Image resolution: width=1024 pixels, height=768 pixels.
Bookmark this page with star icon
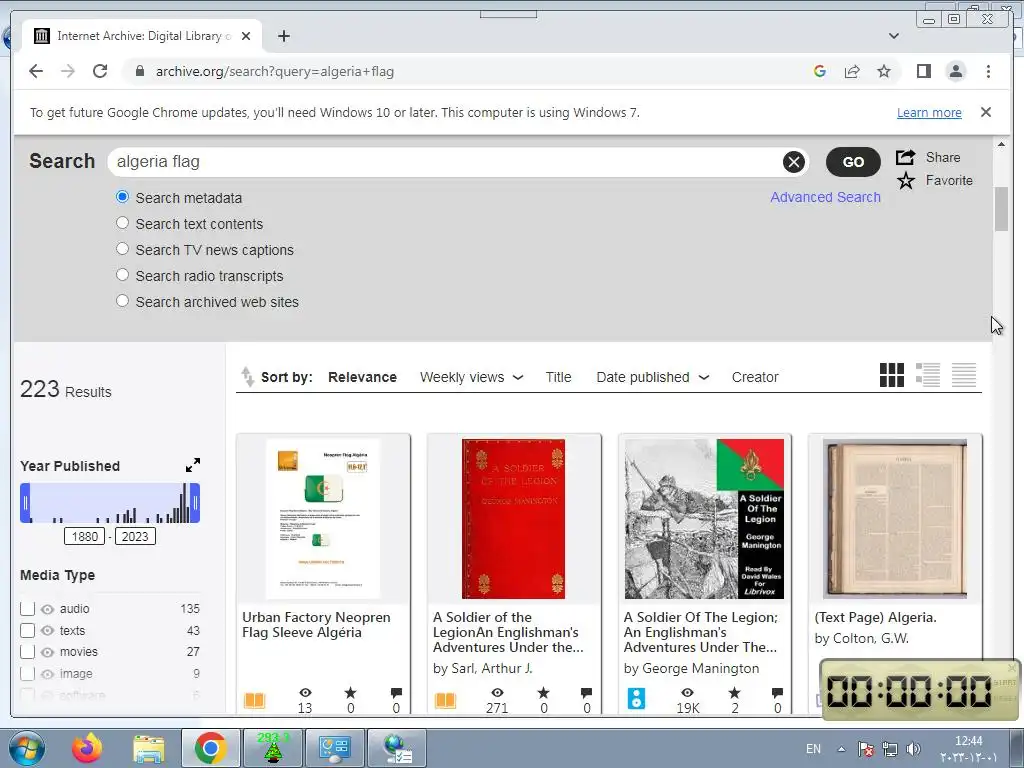[x=884, y=71]
